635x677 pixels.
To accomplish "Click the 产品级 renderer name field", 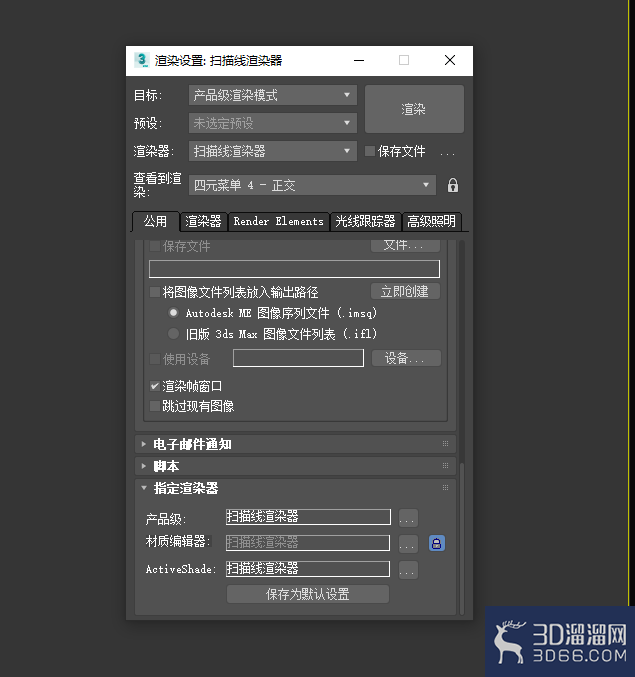I will point(308,517).
